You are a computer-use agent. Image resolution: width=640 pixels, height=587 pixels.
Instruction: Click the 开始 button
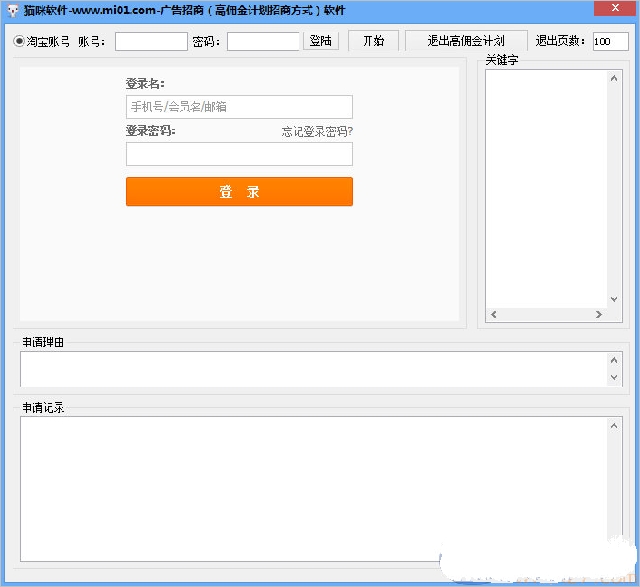click(x=373, y=41)
